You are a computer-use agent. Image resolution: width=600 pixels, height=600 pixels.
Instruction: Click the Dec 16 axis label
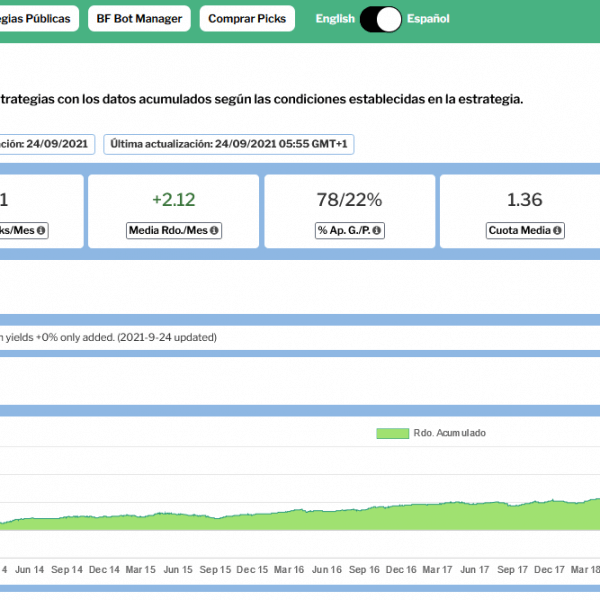pyautogui.click(x=401, y=570)
